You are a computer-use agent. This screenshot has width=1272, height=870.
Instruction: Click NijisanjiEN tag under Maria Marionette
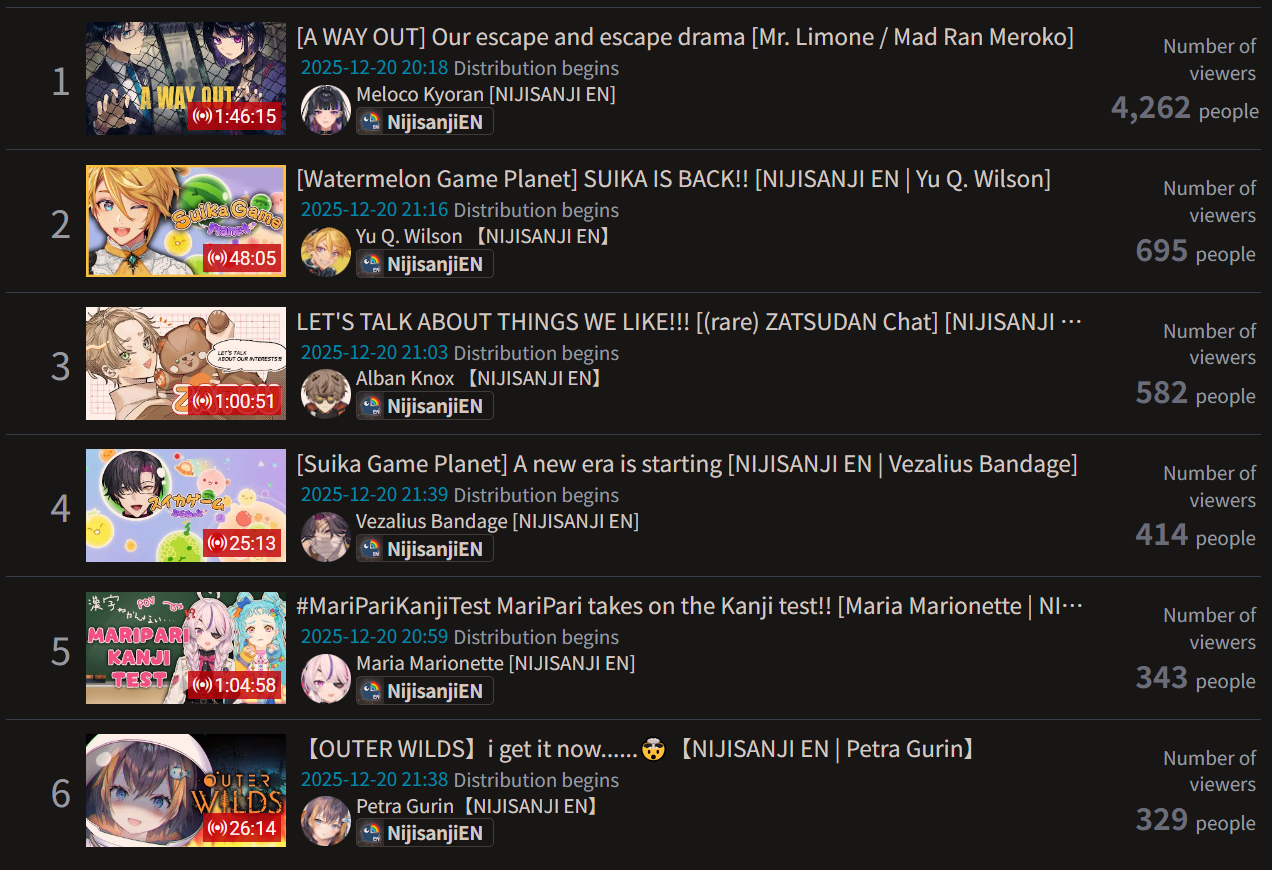coord(425,691)
